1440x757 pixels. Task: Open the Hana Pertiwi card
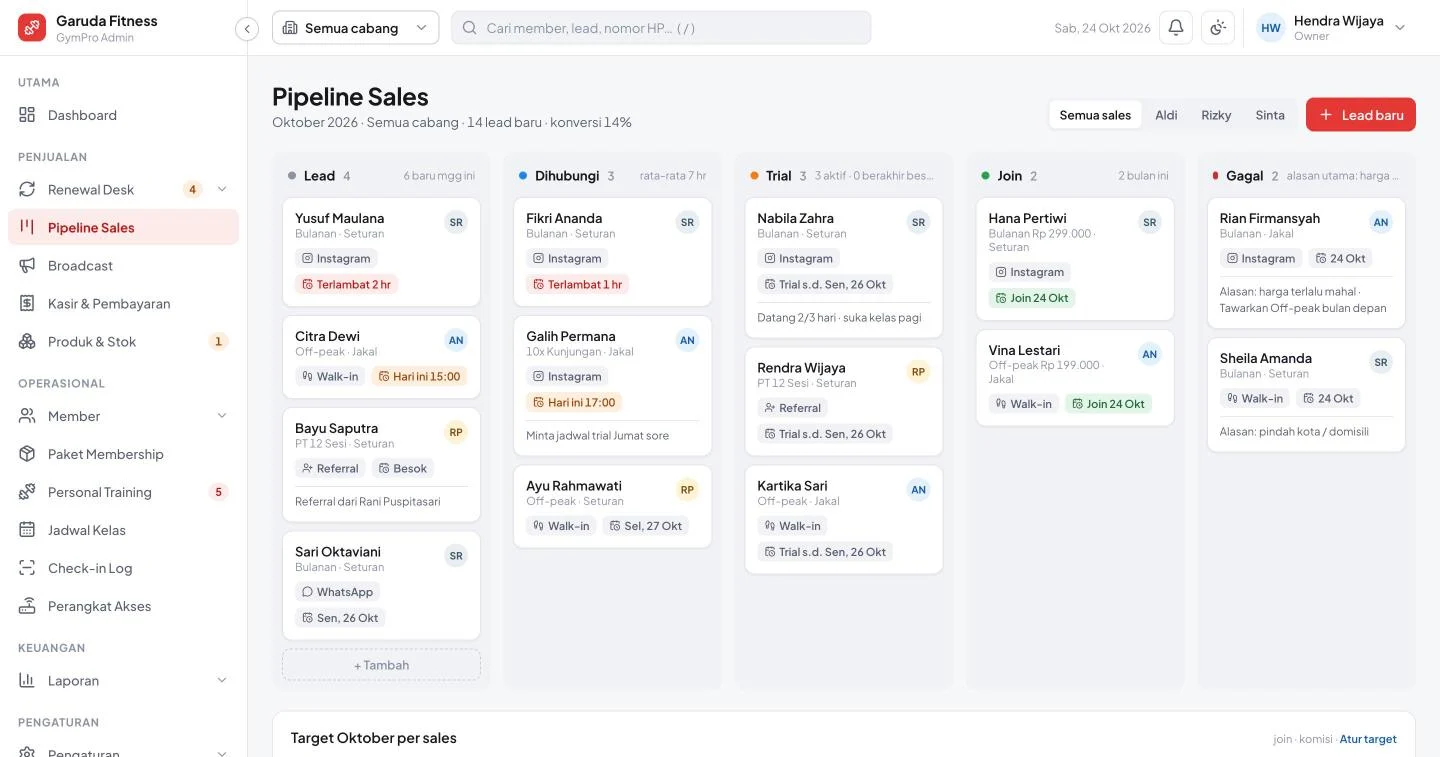(x=1075, y=259)
